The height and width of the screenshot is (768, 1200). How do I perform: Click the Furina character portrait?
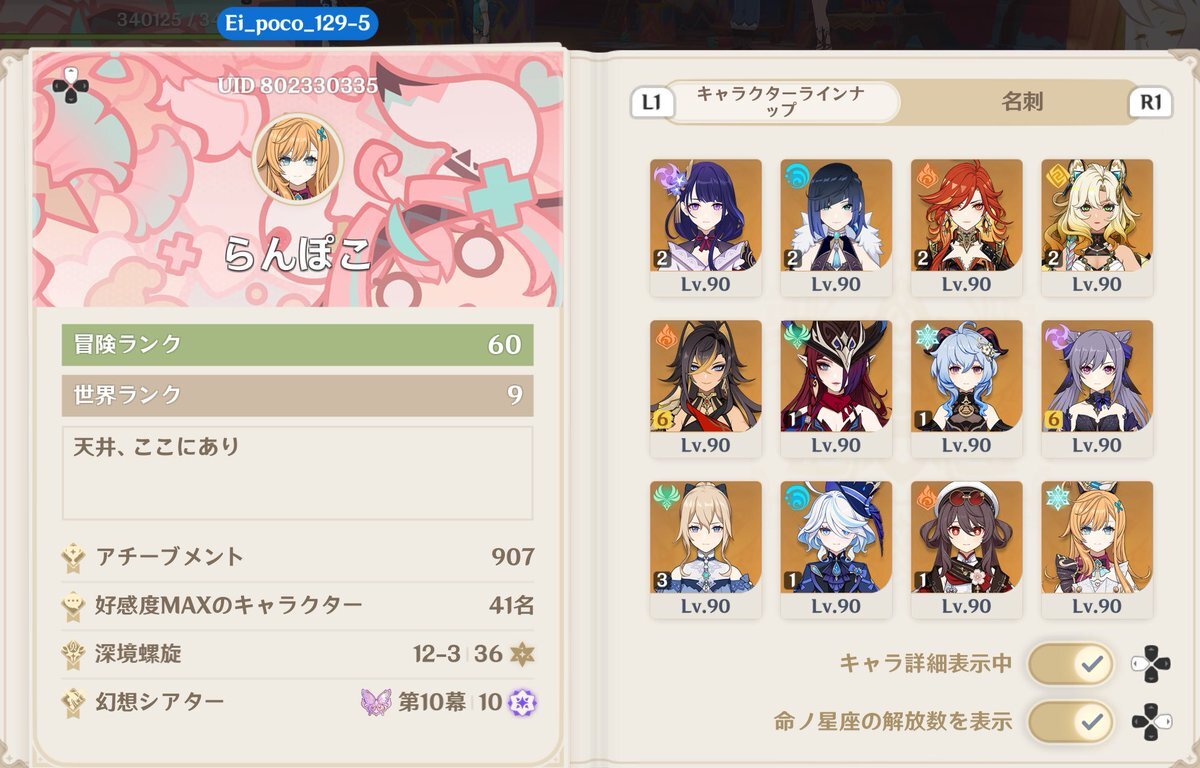(x=836, y=537)
